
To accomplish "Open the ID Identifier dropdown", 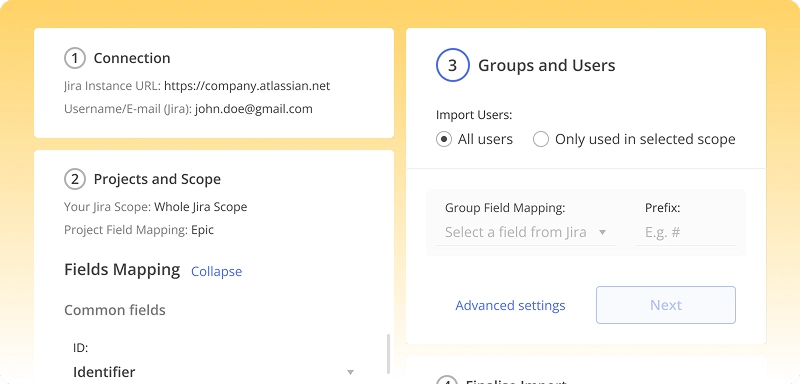I will [214, 372].
